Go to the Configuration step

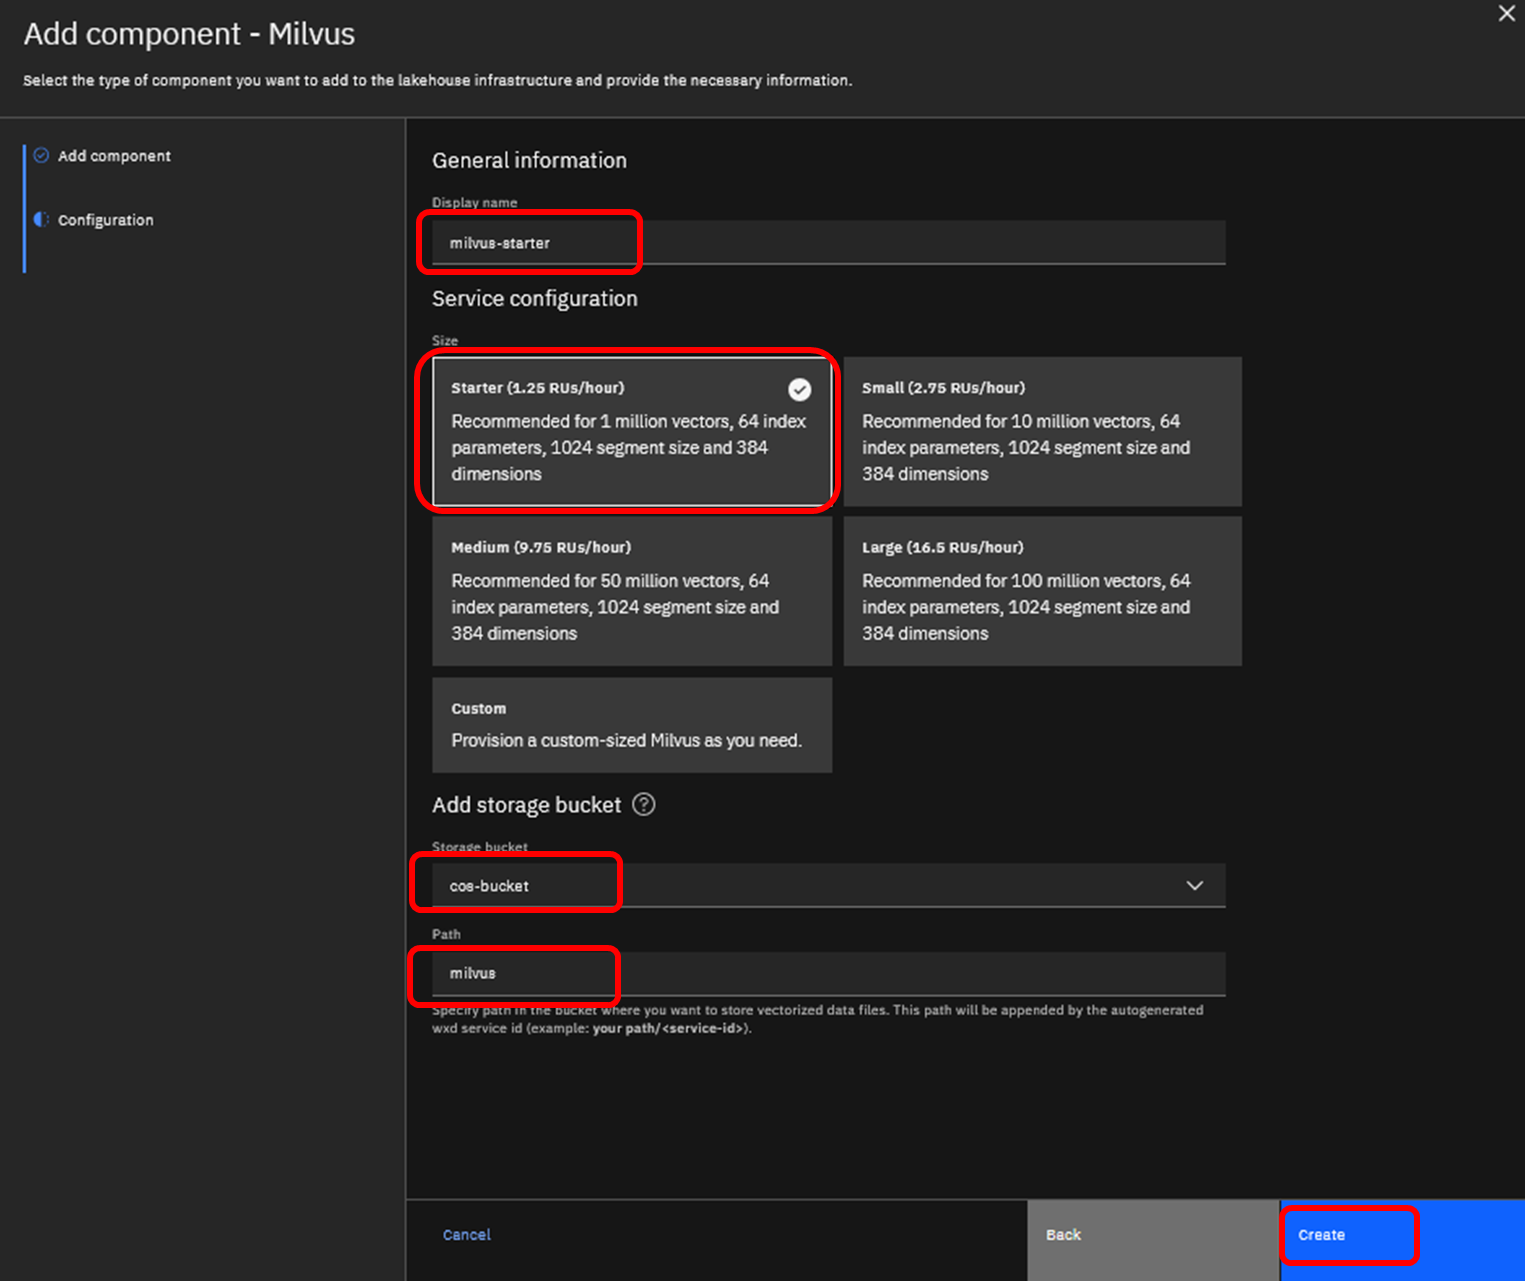click(x=106, y=220)
